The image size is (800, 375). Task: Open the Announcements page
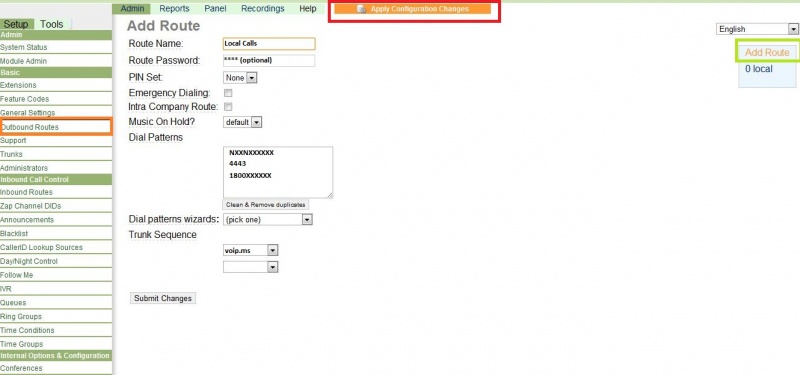(x=56, y=220)
